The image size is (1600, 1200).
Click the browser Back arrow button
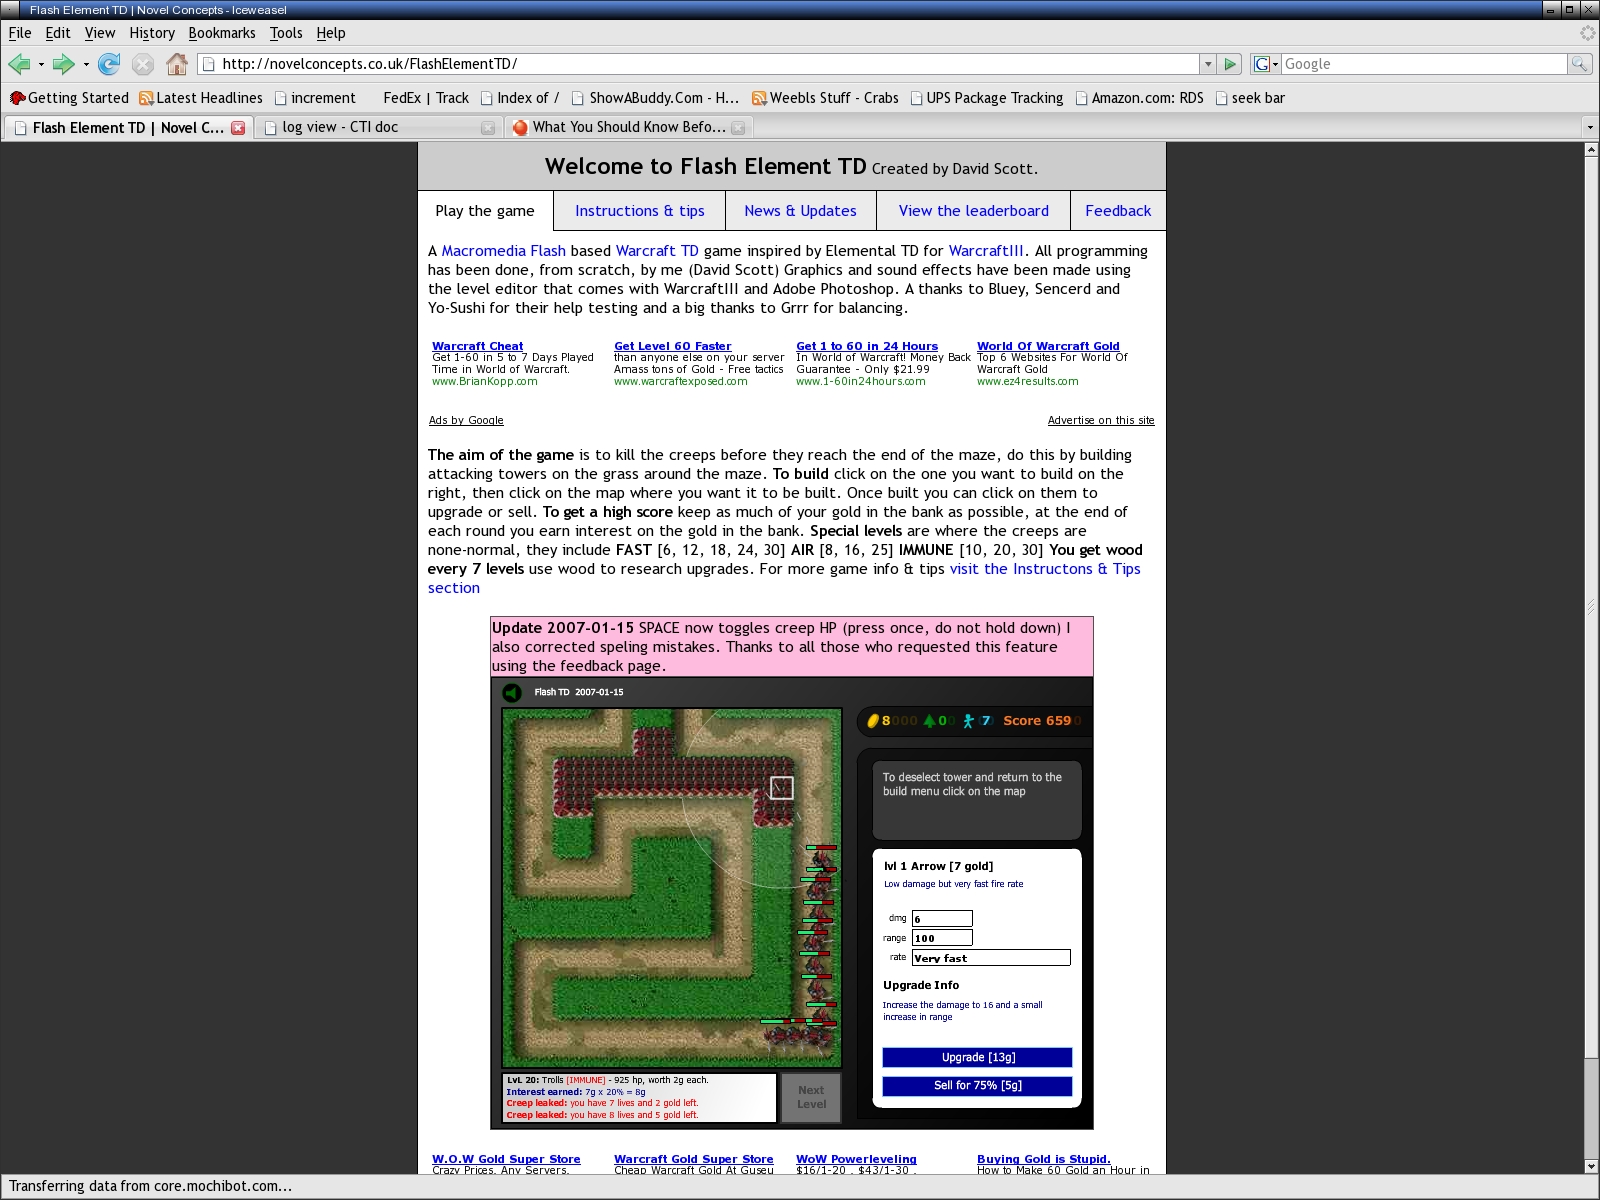point(18,64)
